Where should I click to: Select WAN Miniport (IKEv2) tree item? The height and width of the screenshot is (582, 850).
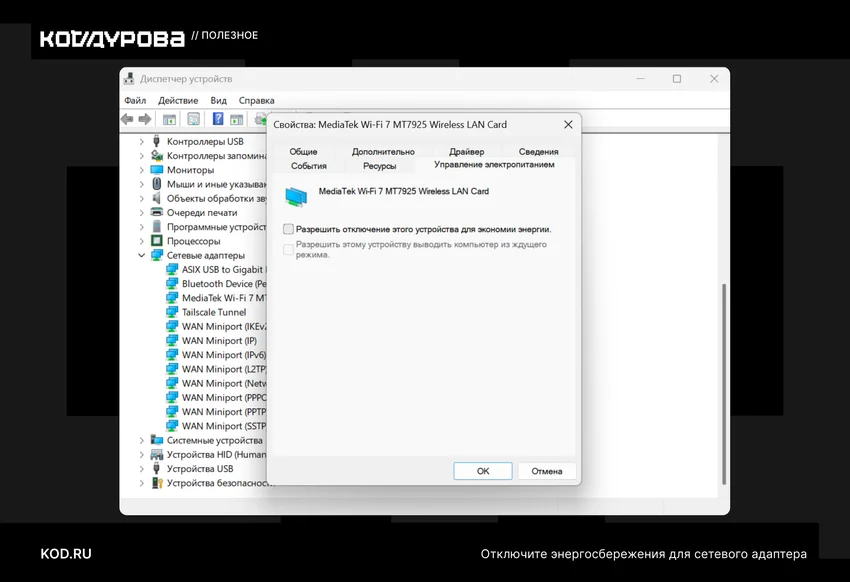pyautogui.click(x=224, y=326)
